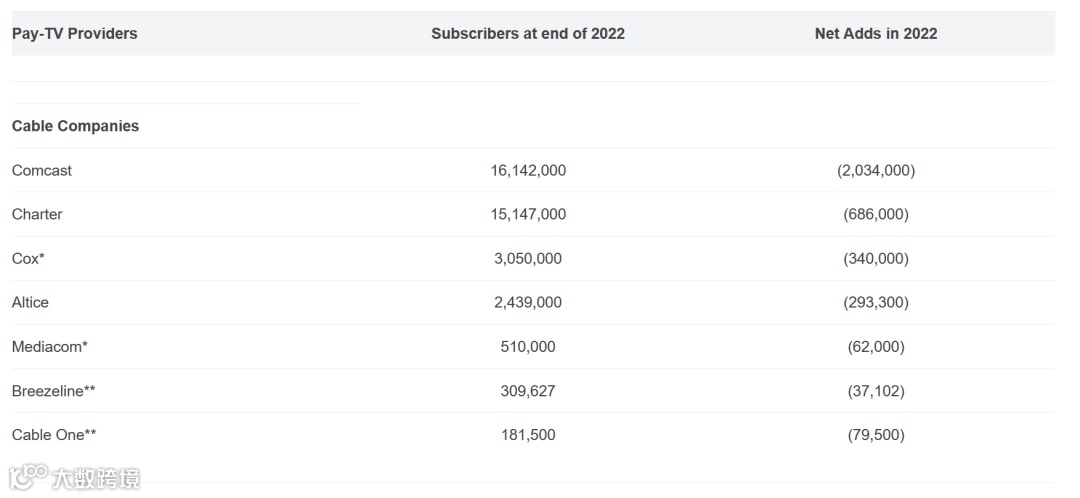
Task: Select the Cable One** row label
Action: [54, 434]
